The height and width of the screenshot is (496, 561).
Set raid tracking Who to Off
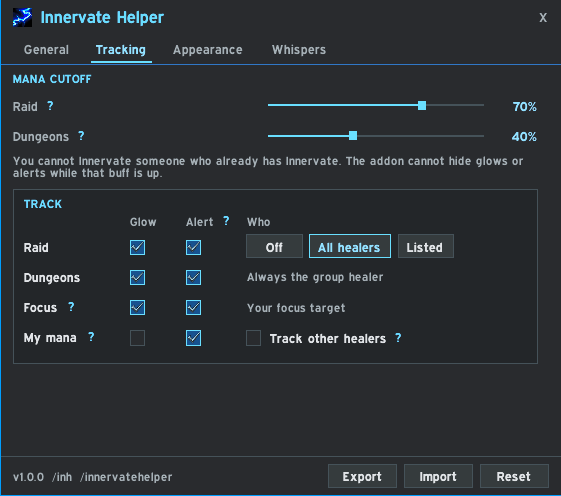coord(274,246)
